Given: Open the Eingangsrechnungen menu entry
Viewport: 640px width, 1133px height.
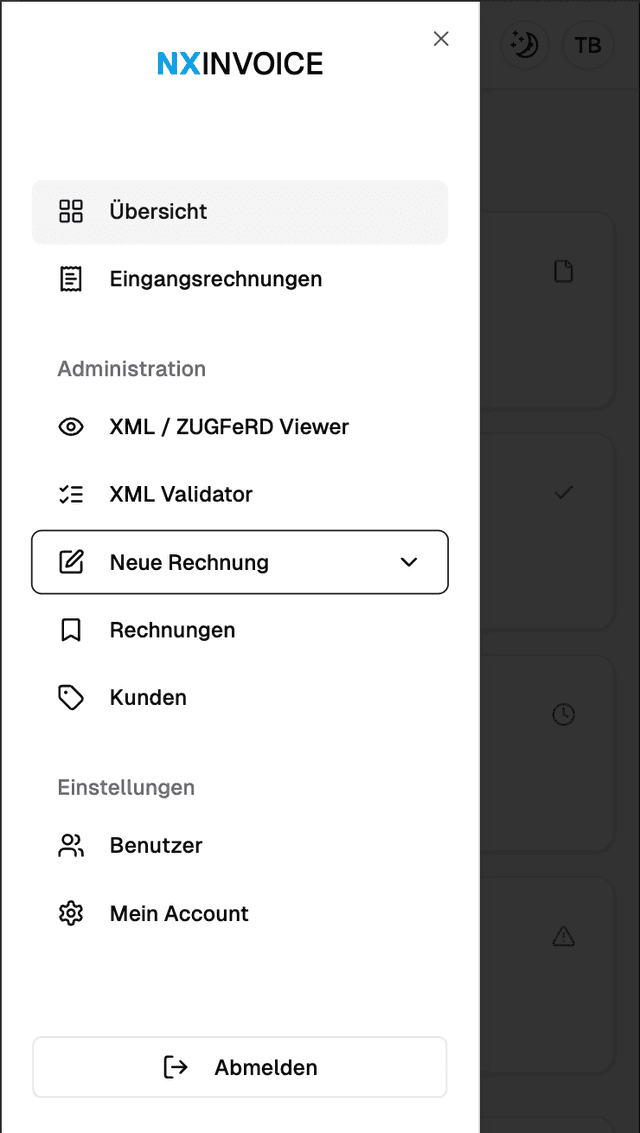Looking at the screenshot, I should click(240, 279).
